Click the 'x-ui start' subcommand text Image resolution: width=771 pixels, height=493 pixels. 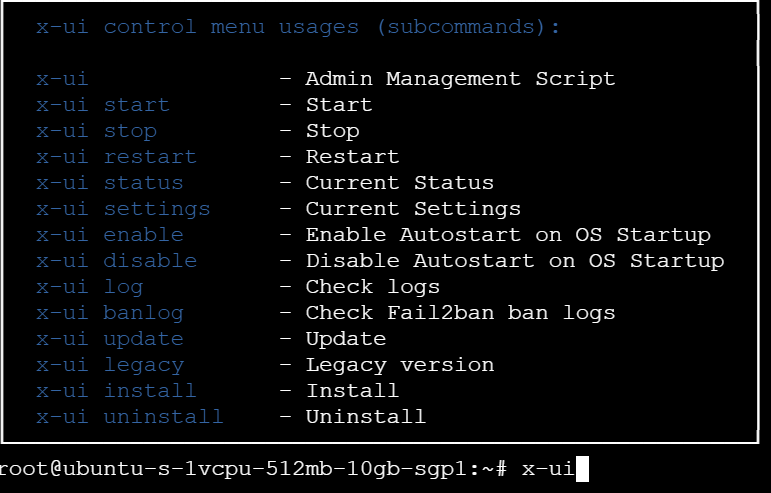103,105
